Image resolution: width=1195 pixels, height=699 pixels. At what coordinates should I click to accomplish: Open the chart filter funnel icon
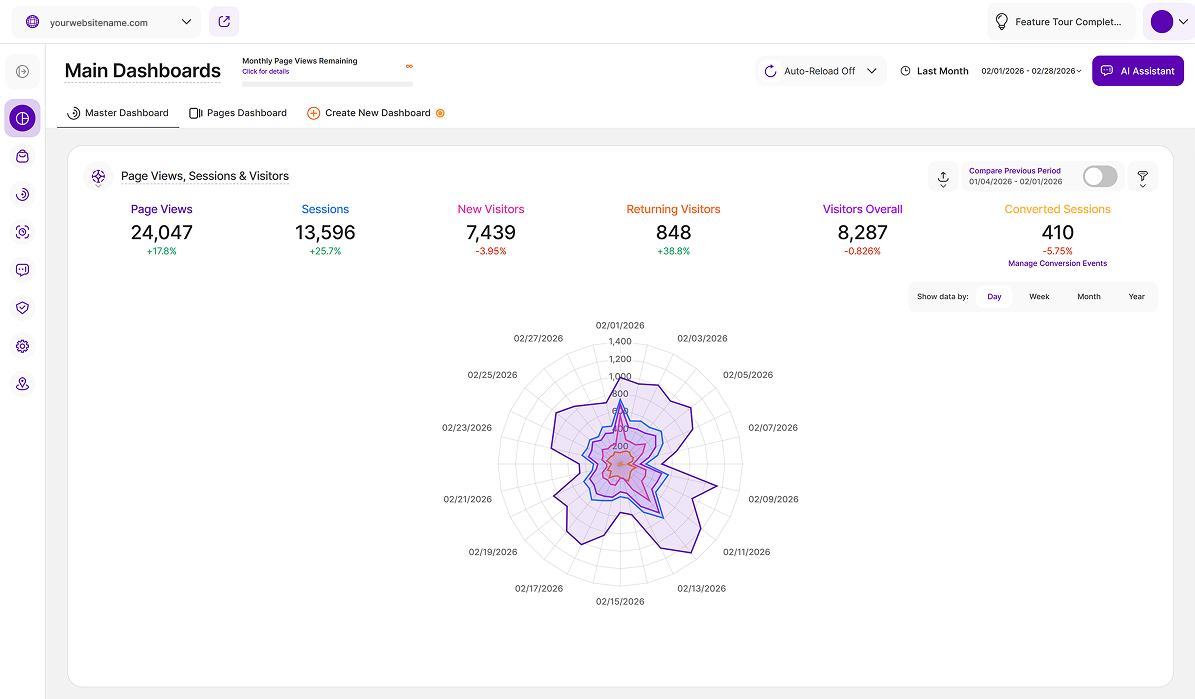click(1142, 177)
